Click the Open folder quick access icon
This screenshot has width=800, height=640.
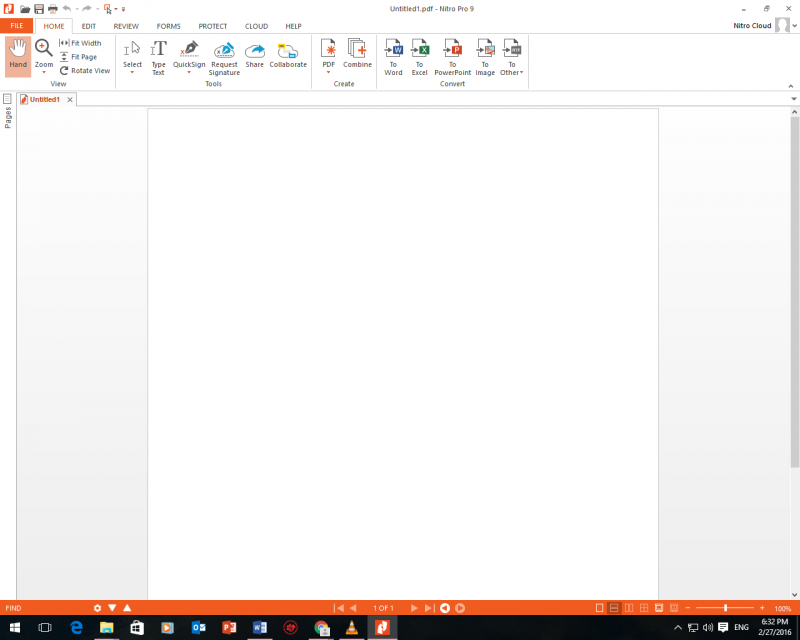tap(24, 9)
